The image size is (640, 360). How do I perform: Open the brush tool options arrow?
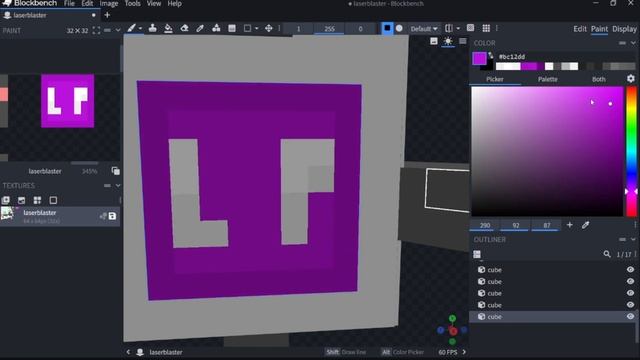coord(140,29)
